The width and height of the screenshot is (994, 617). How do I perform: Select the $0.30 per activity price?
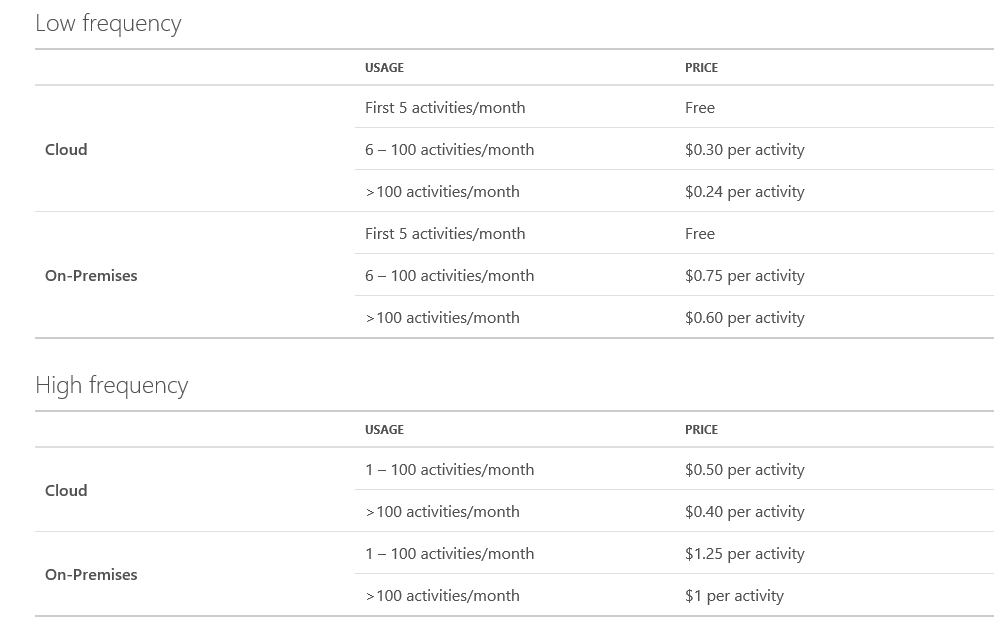pos(744,149)
